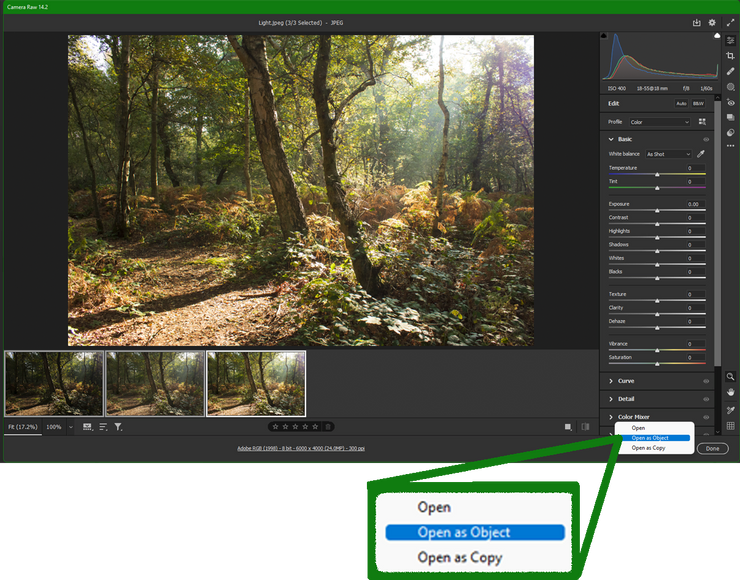Open the zoom level dropdown arrow

tap(71, 427)
